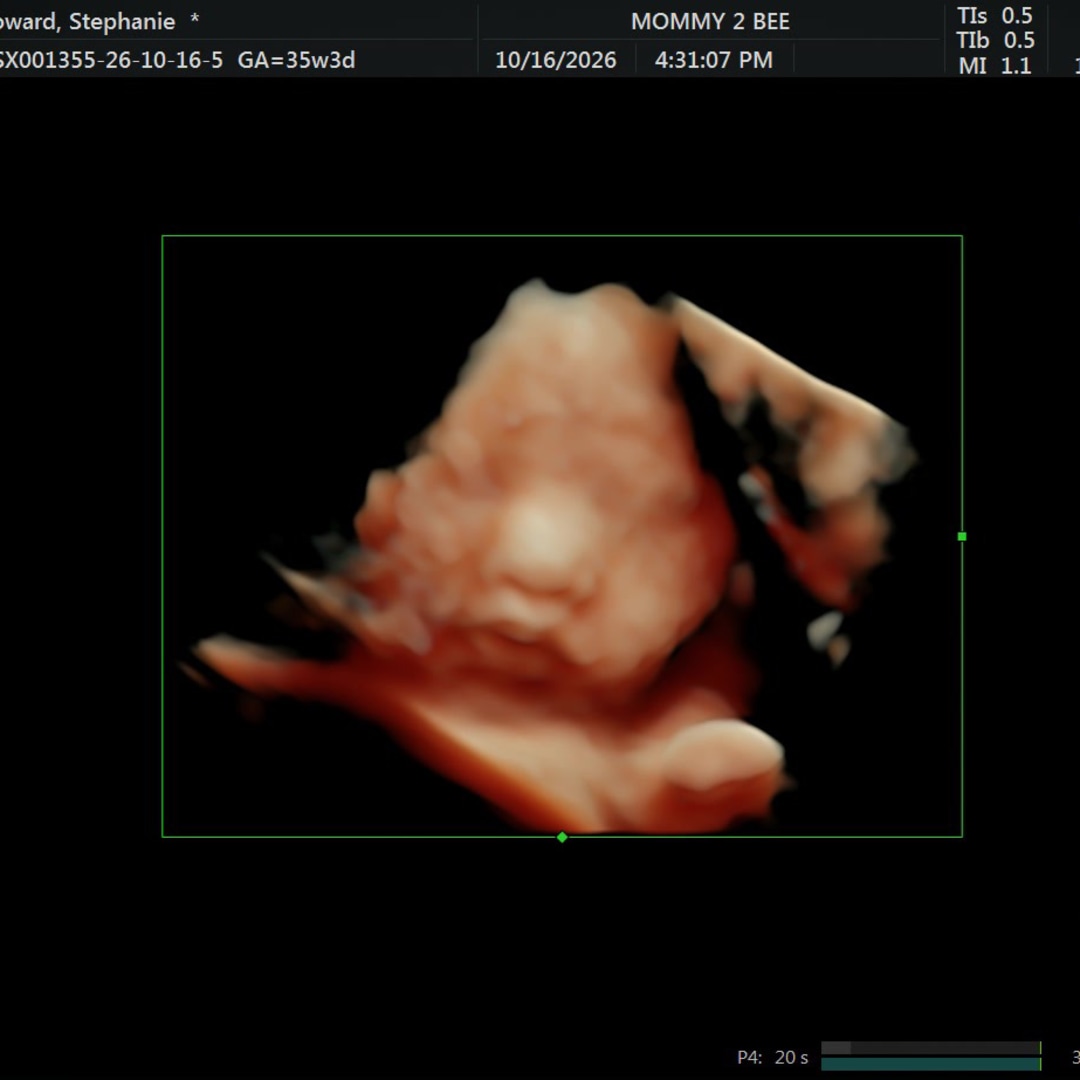Click the time "4:31:07 PM"

click(714, 60)
